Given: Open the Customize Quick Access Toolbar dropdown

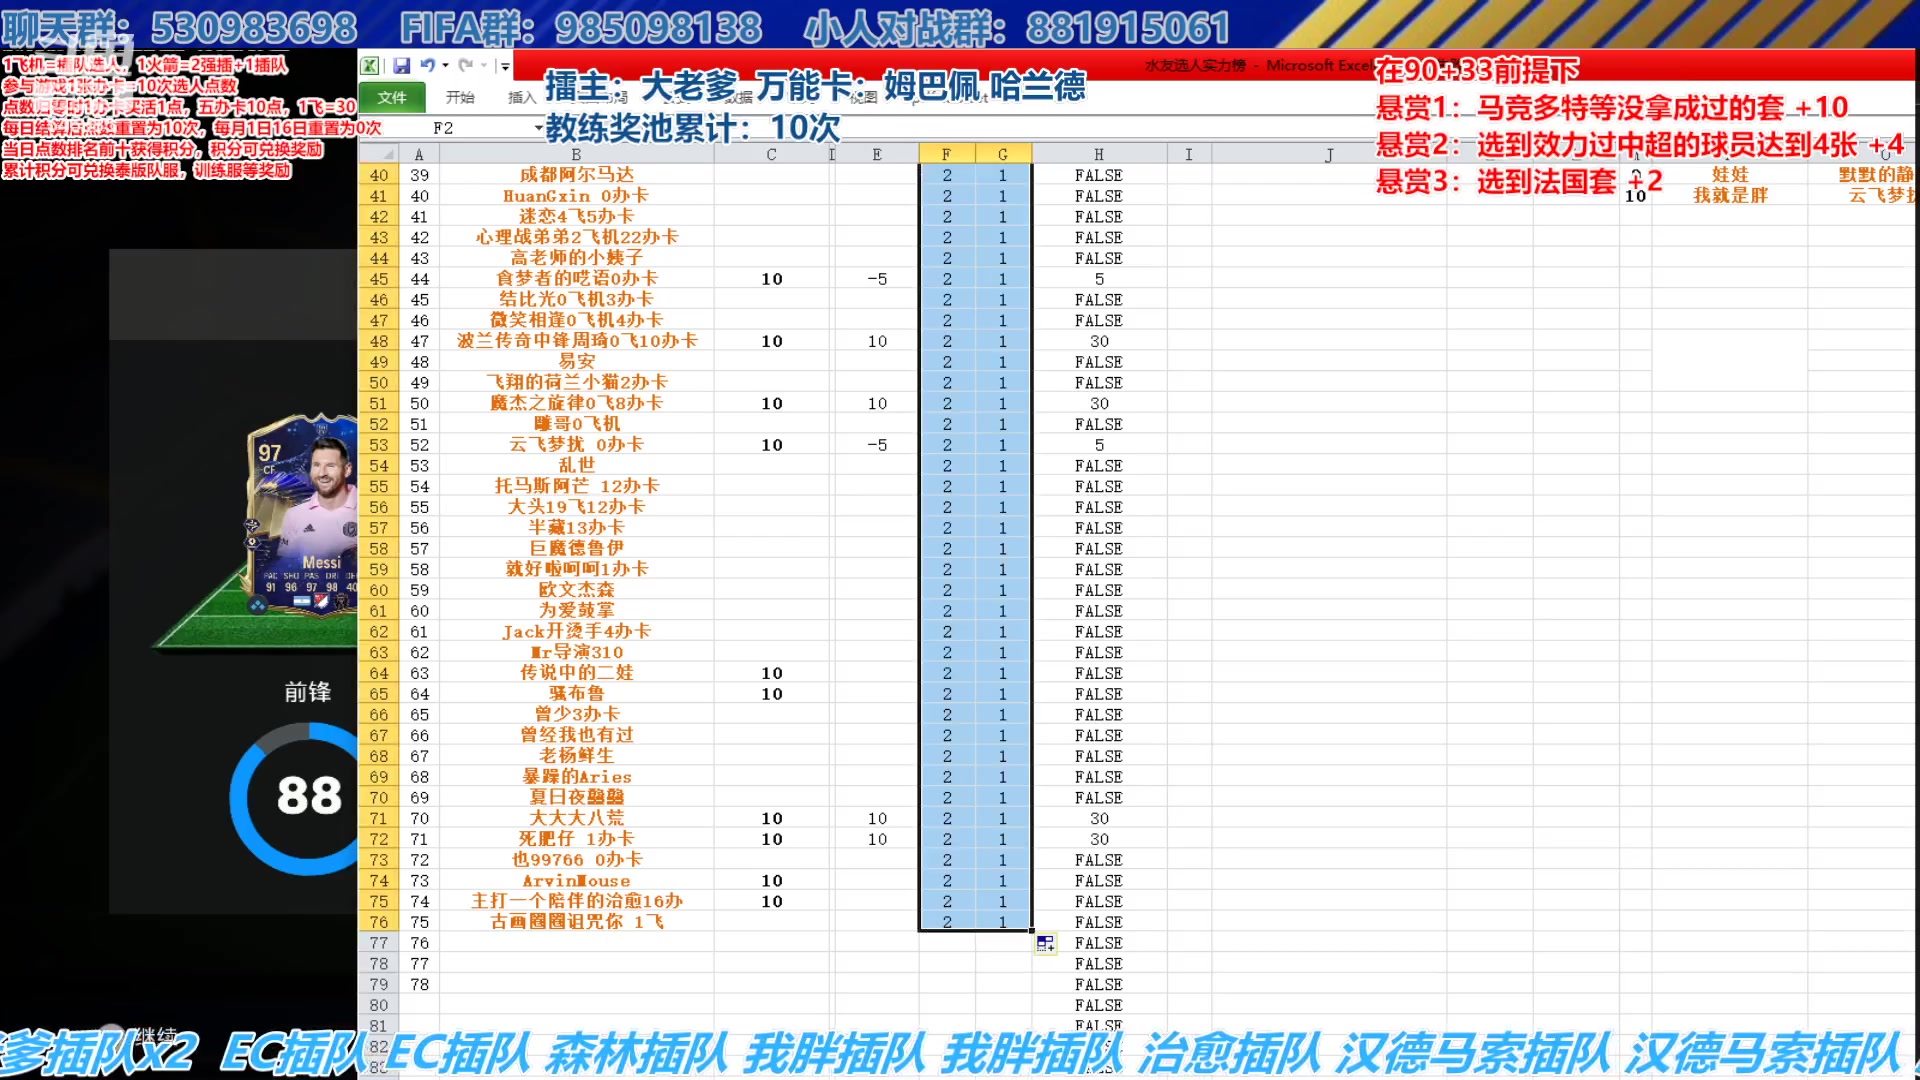Looking at the screenshot, I should pyautogui.click(x=505, y=67).
